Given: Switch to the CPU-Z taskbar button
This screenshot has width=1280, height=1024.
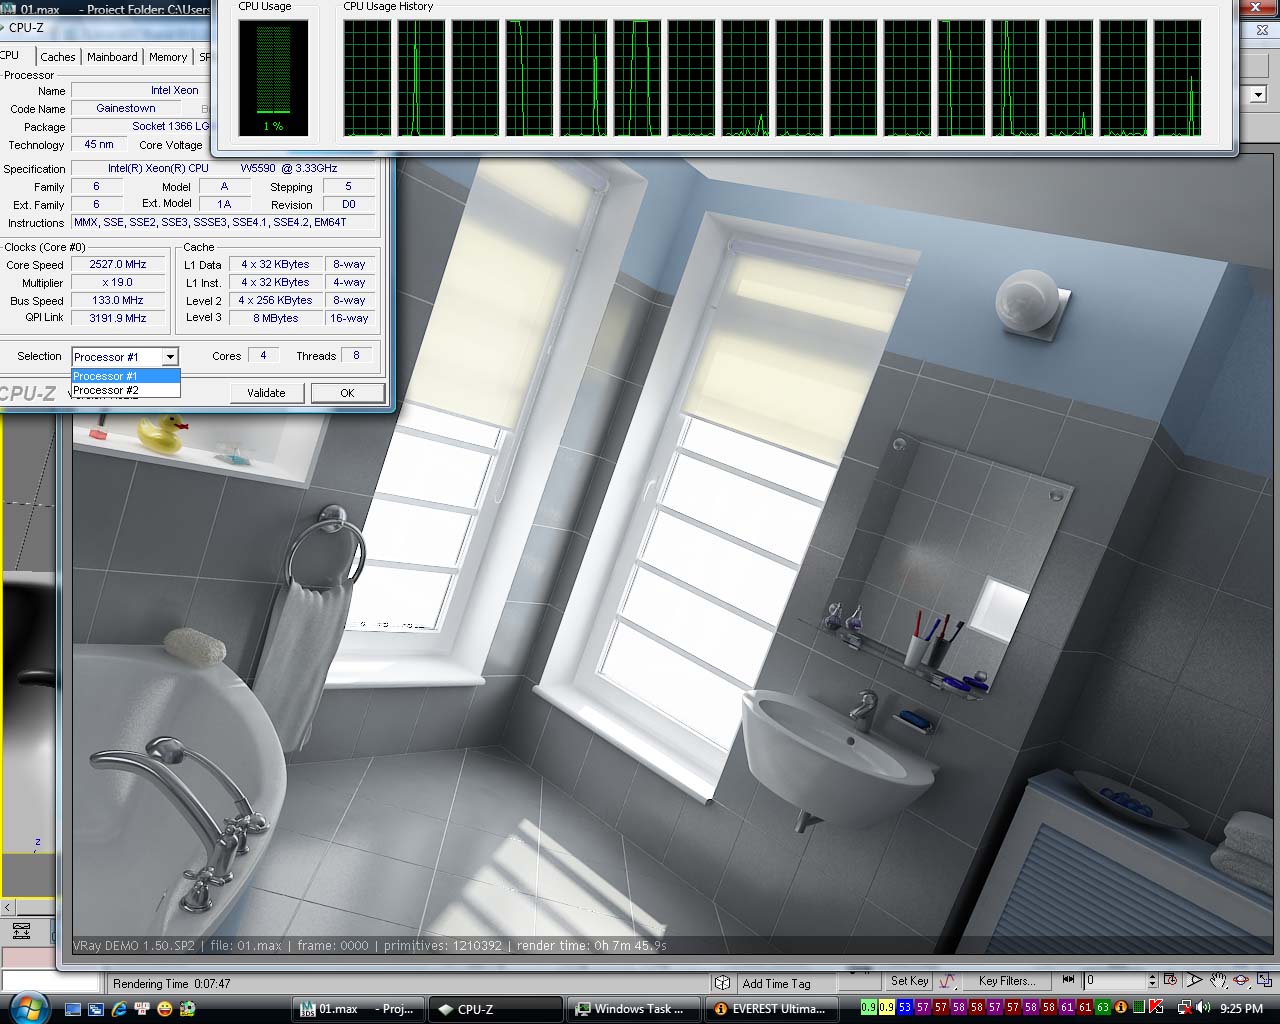Looking at the screenshot, I should coord(495,1009).
